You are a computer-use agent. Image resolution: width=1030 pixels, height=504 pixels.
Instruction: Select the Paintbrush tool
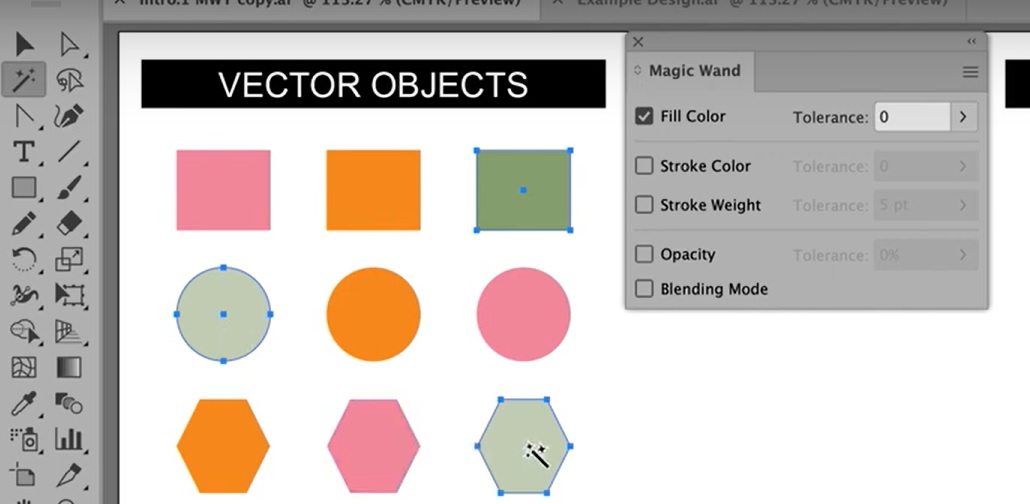pyautogui.click(x=69, y=187)
